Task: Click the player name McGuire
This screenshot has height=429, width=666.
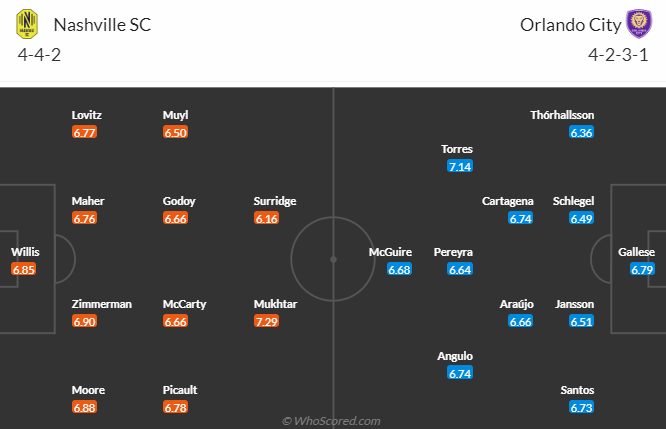Action: [390, 252]
